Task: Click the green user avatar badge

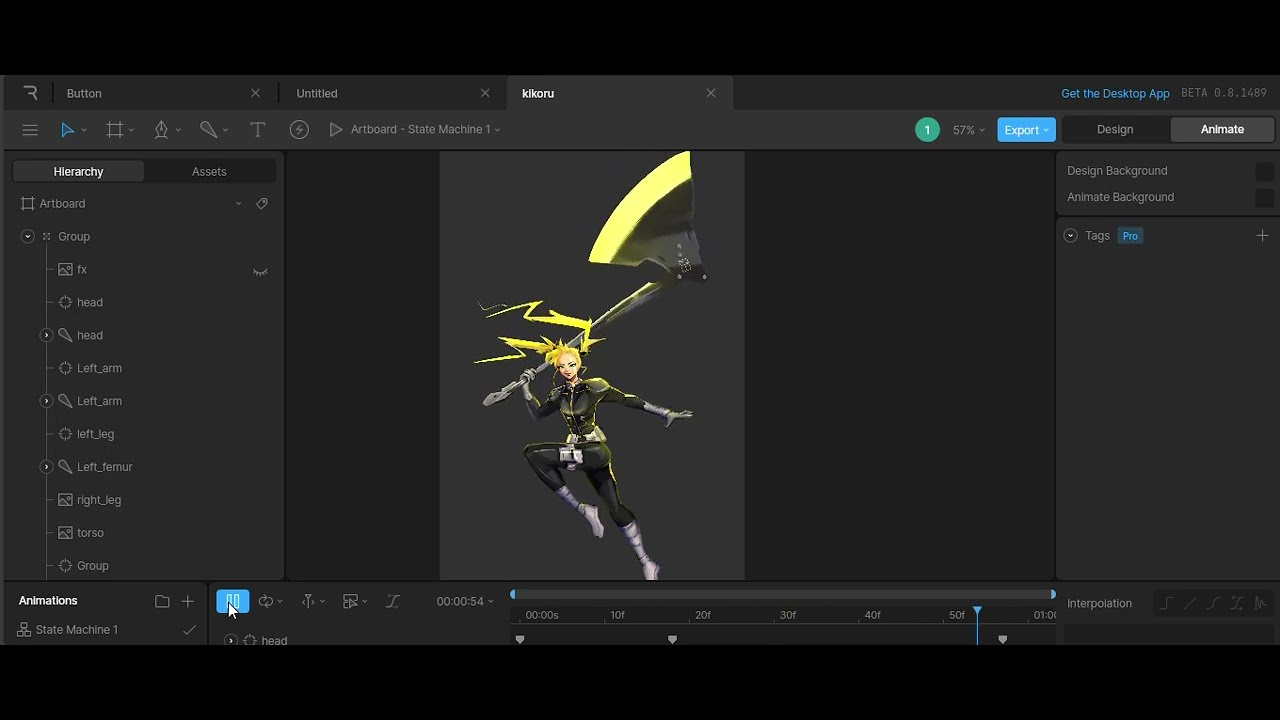Action: pos(927,130)
